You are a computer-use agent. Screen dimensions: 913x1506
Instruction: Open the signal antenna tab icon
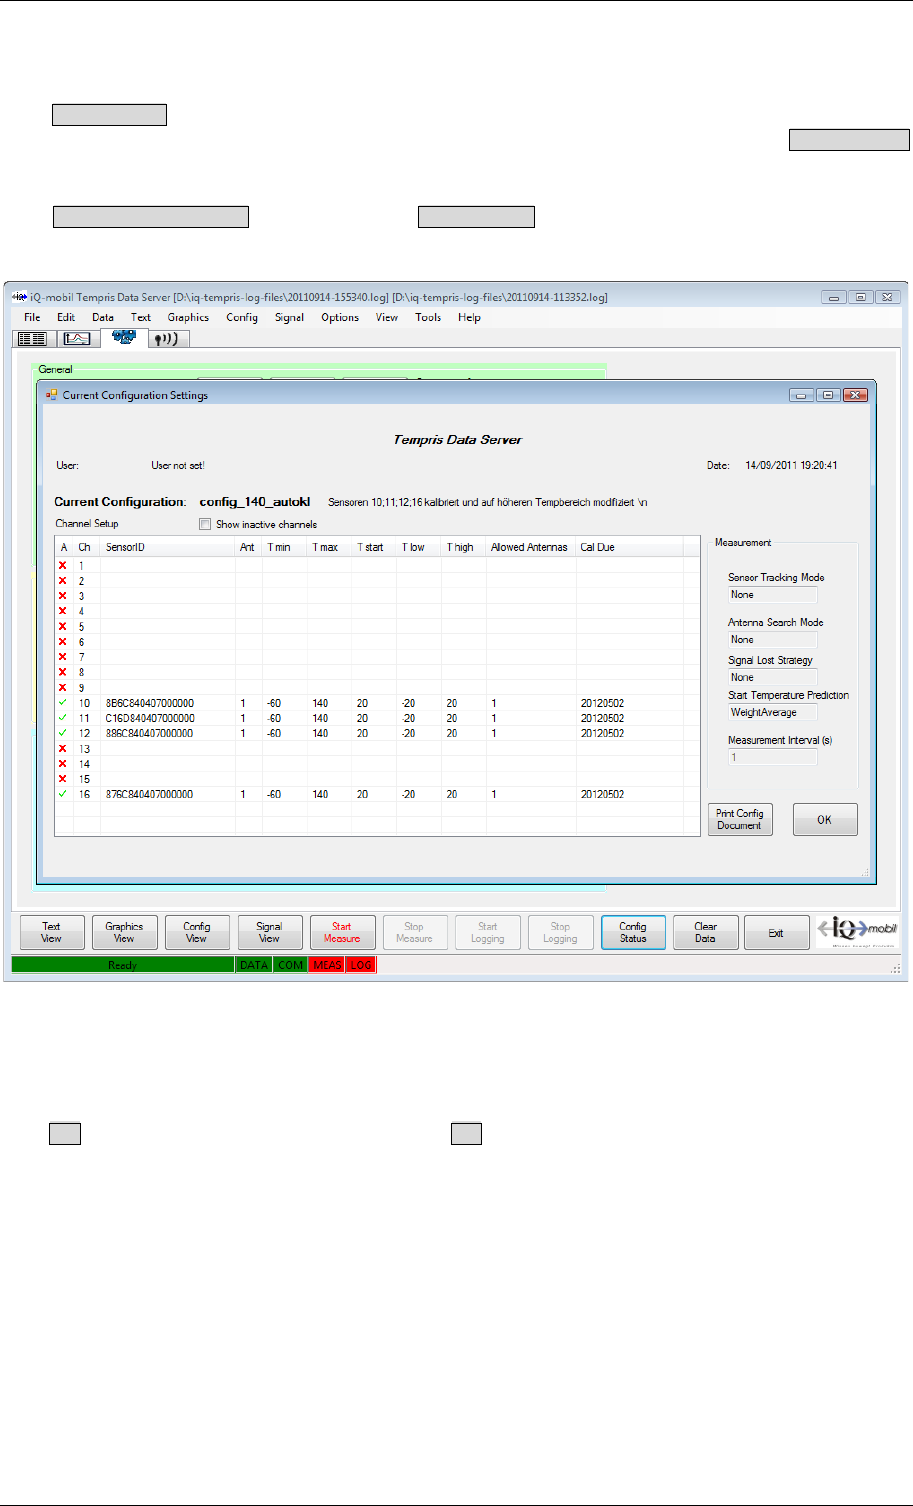click(168, 338)
